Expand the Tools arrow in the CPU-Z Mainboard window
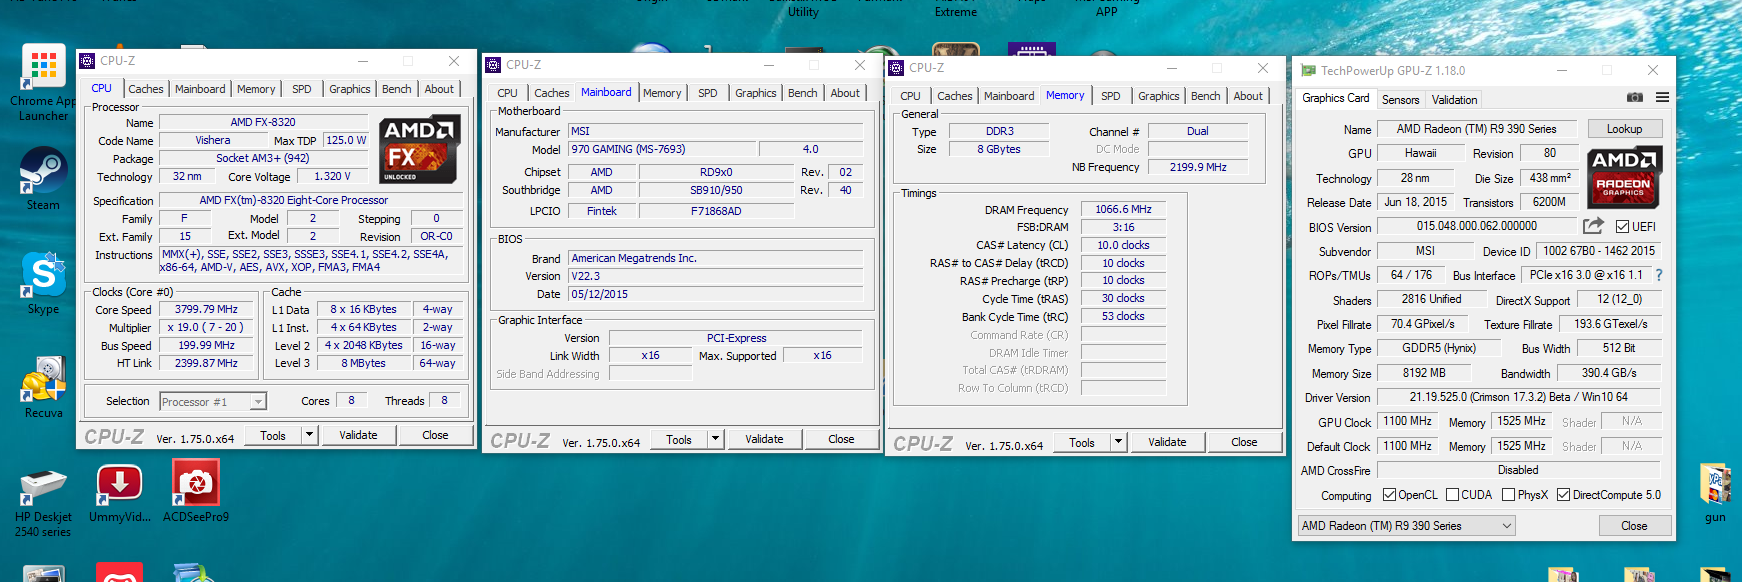Image resolution: width=1742 pixels, height=582 pixels. 715,439
